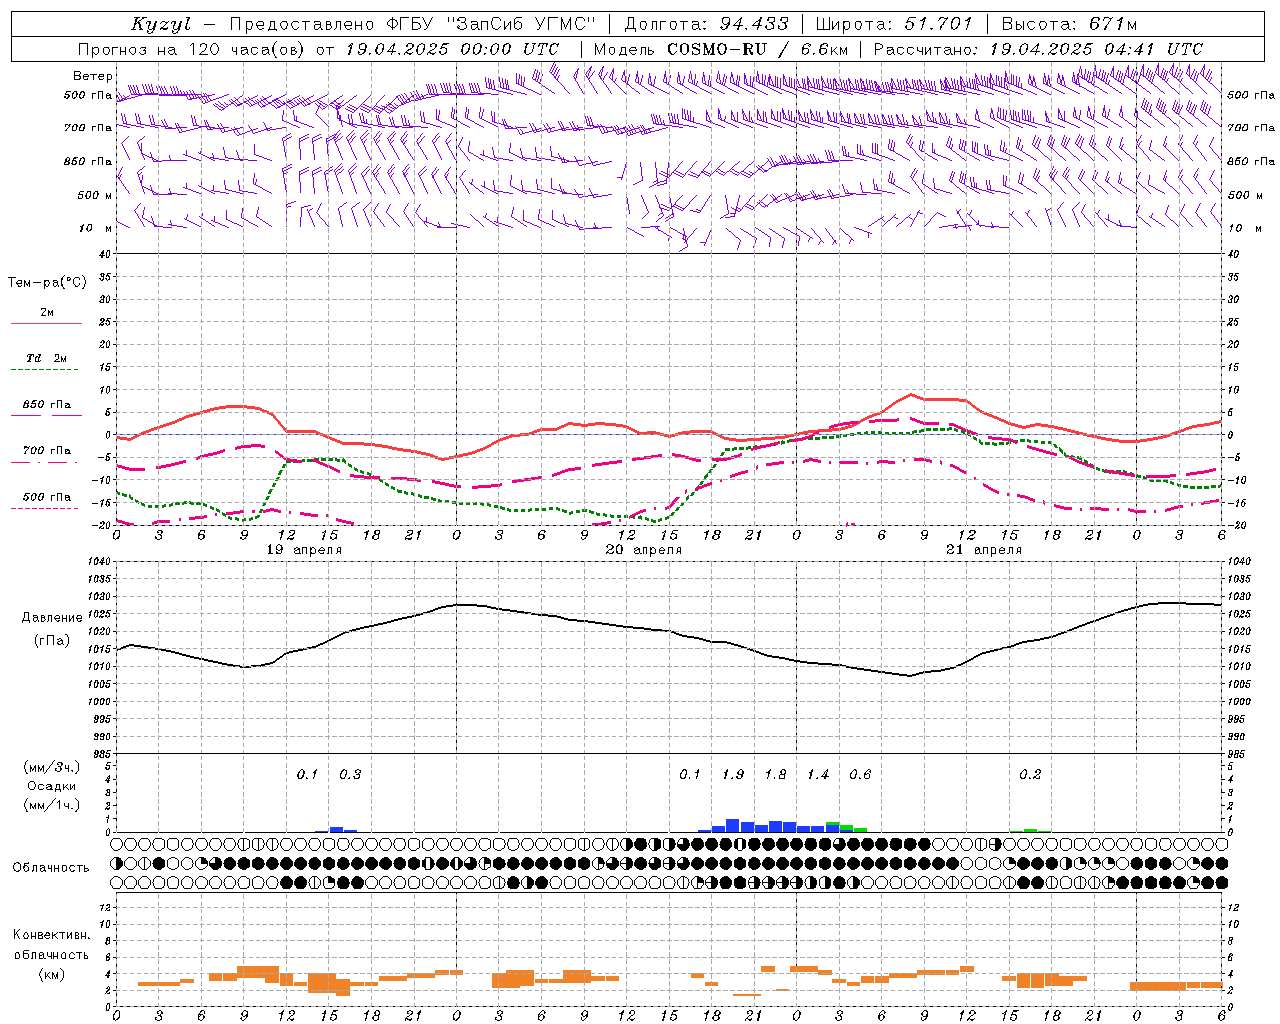The image size is (1280, 1024).
Task: Click the precipitation total 1.4
Action: tap(818, 775)
